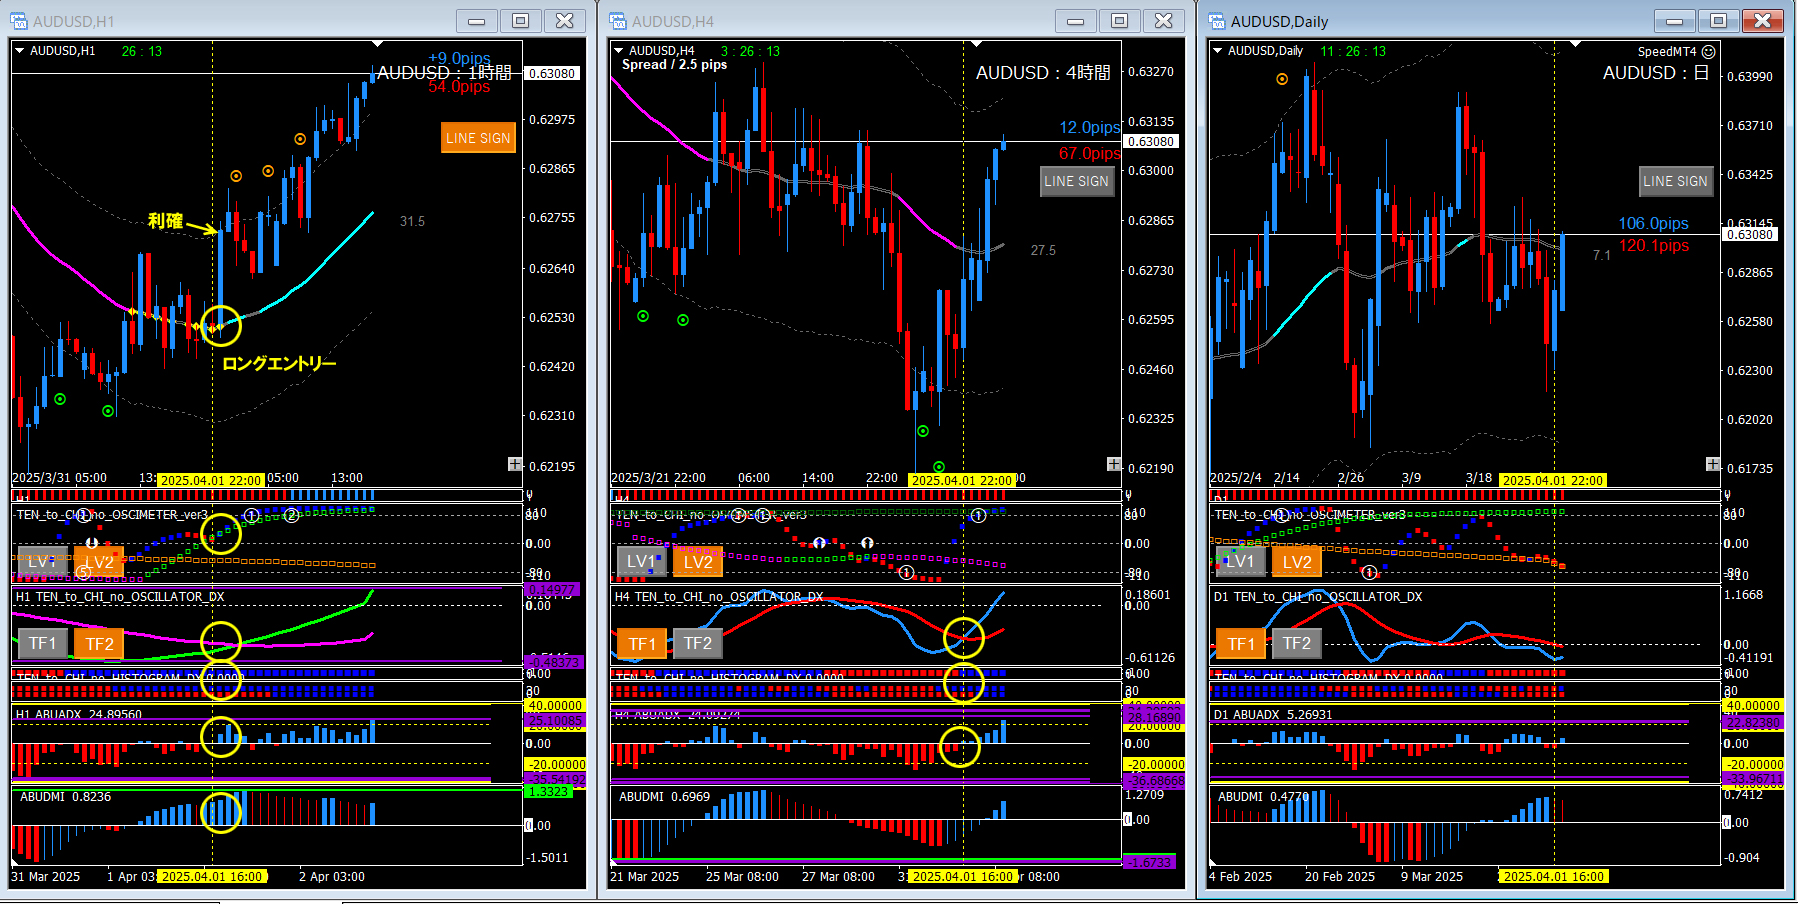Viewport: 1798px width, 904px height.
Task: Click "D1 TEN_to_CHI_no_OSCILLATOR_DX" label
Action: click(x=1318, y=597)
